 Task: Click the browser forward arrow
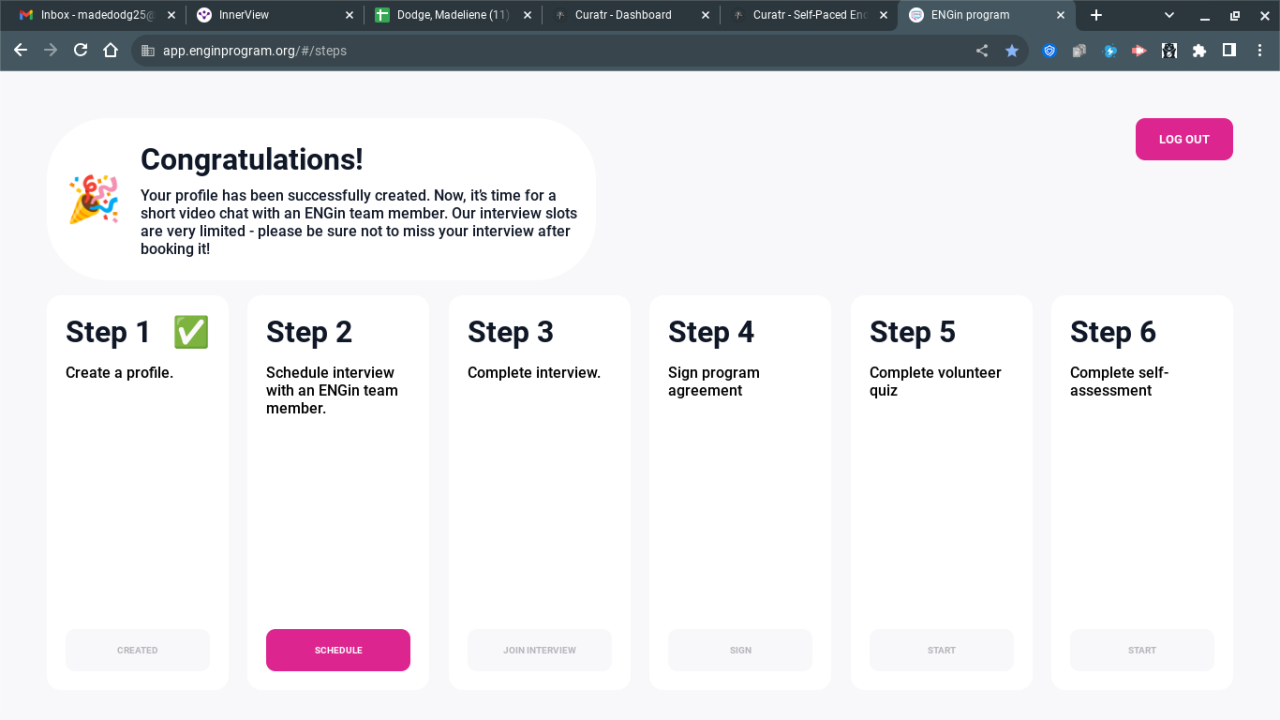click(x=50, y=50)
